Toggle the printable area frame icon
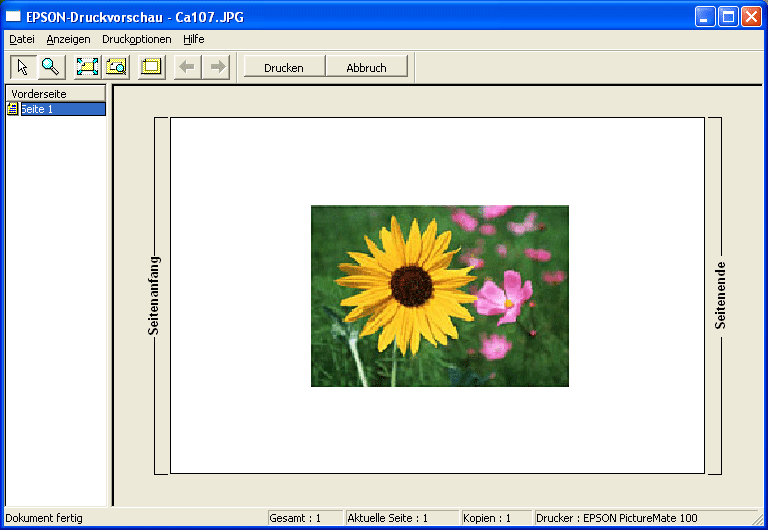Viewport: 768px width, 530px height. pos(151,67)
